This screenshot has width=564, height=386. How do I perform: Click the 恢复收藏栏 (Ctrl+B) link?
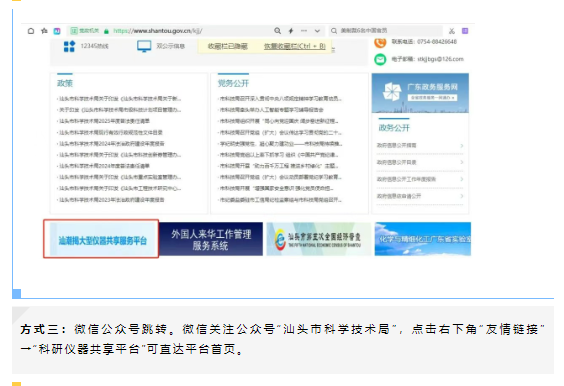(295, 46)
